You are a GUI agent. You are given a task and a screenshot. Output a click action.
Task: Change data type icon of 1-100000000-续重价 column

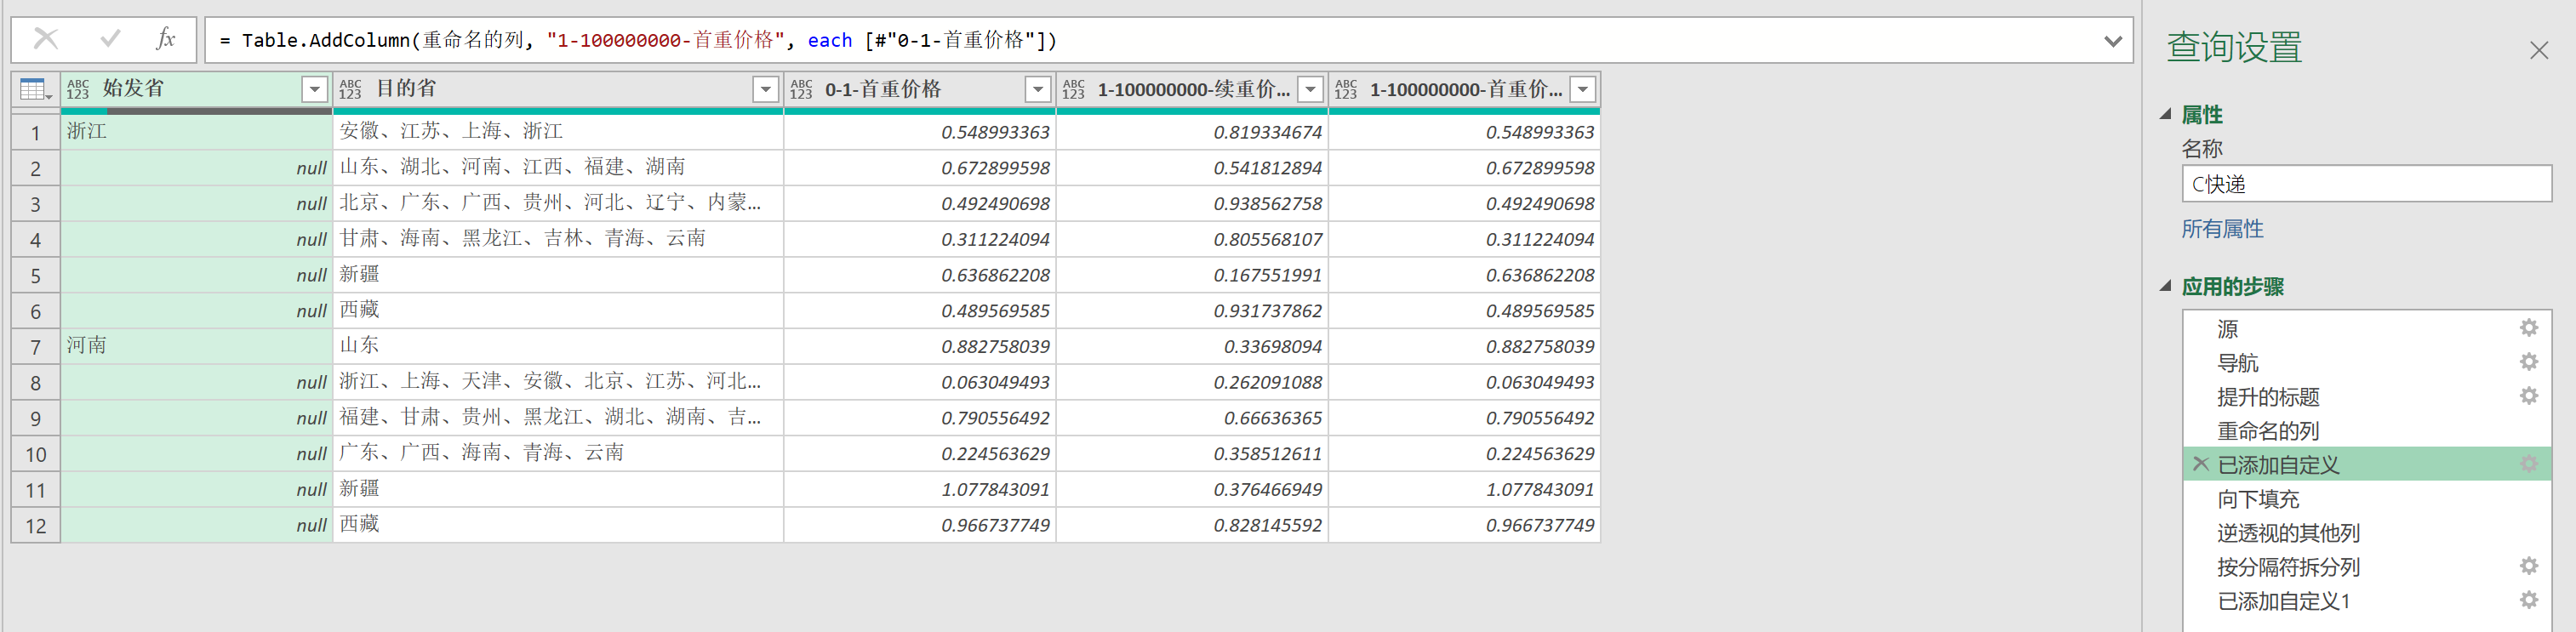click(1073, 89)
